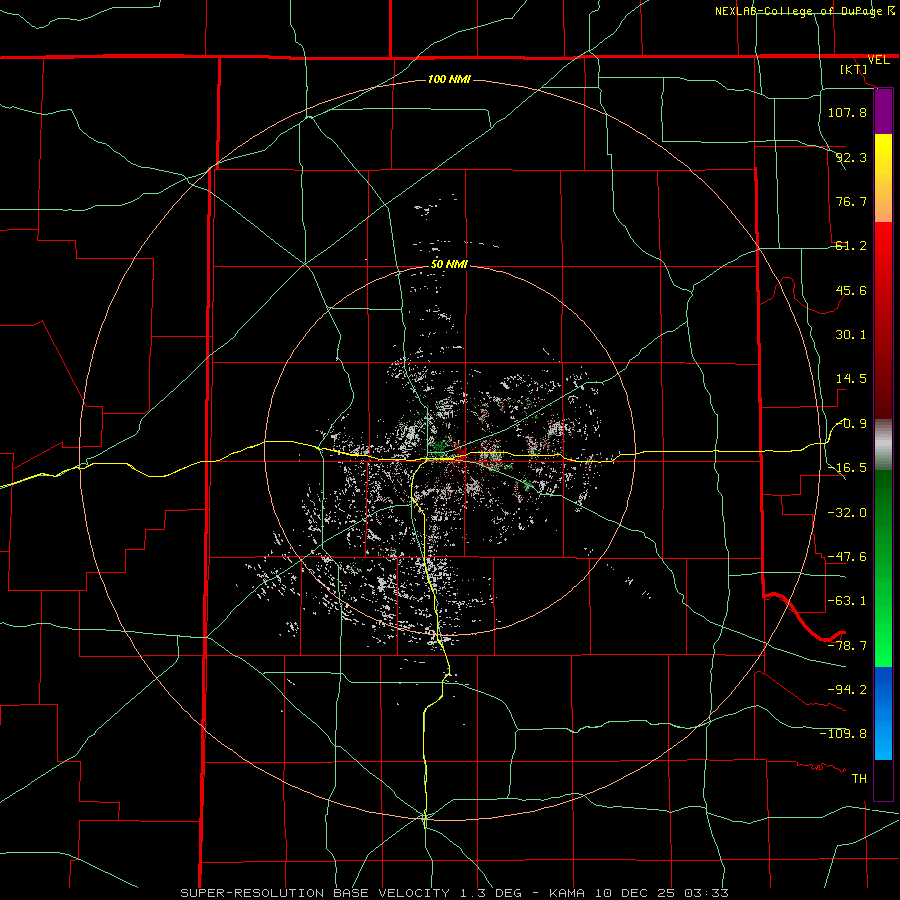Click the red inbound echoes at the radar center

pos(461,456)
